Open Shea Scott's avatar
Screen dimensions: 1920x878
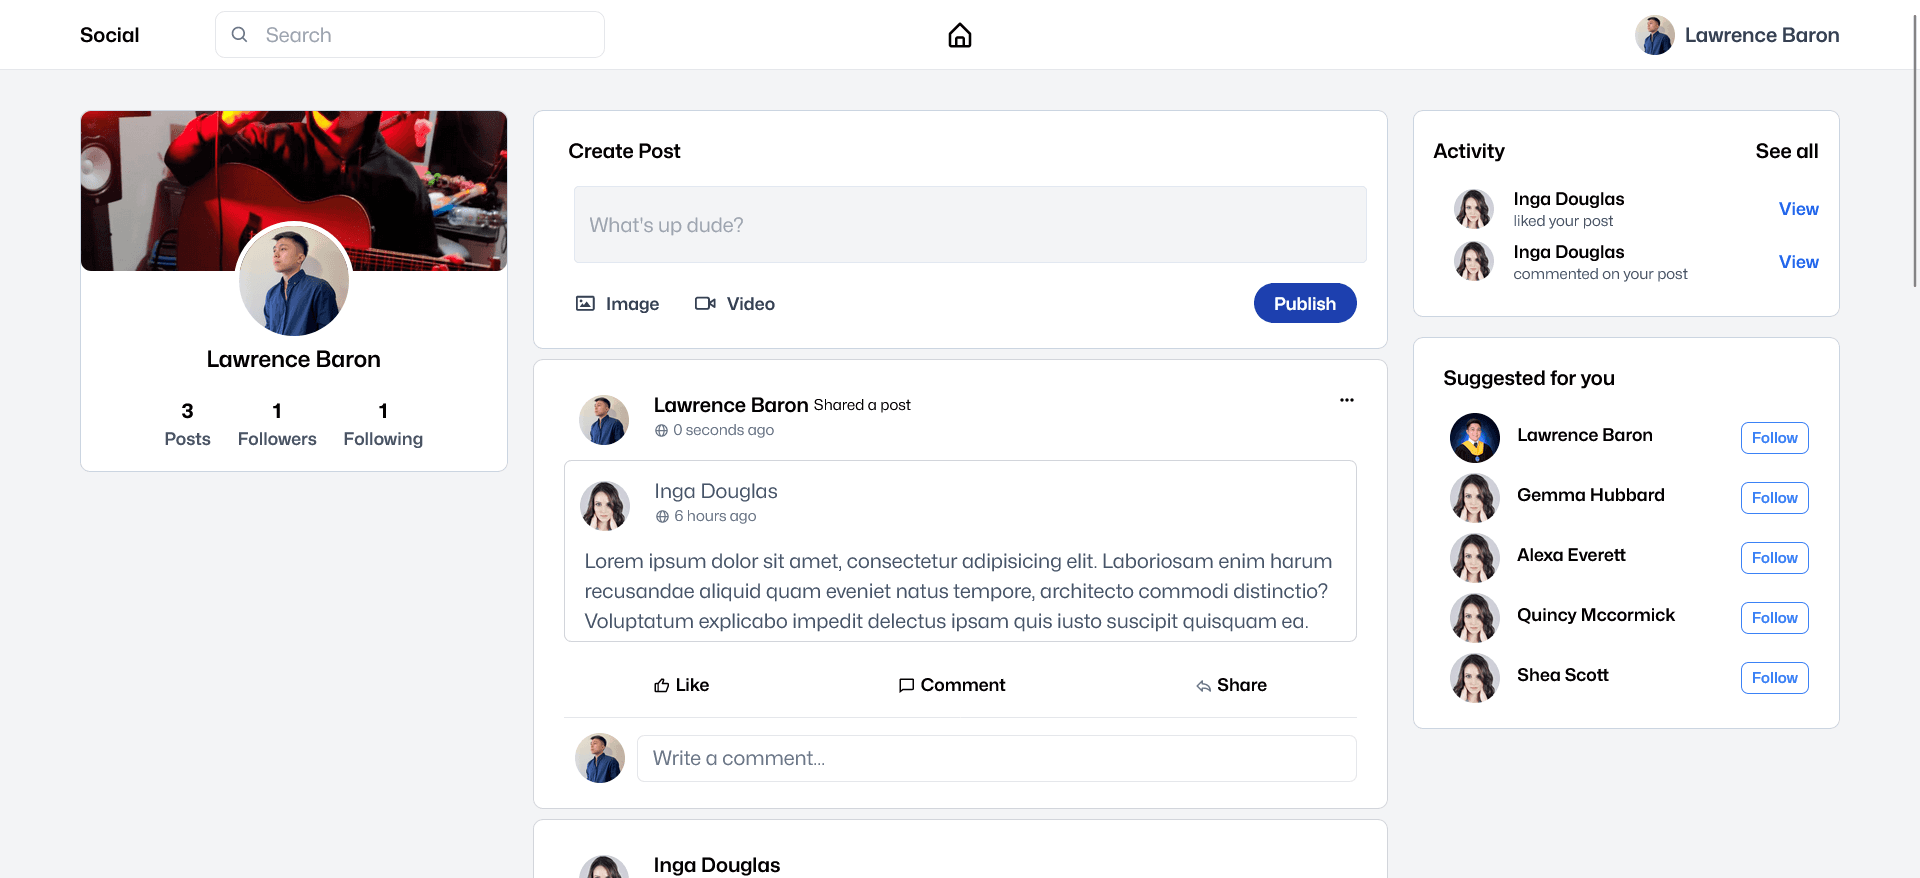click(x=1475, y=678)
